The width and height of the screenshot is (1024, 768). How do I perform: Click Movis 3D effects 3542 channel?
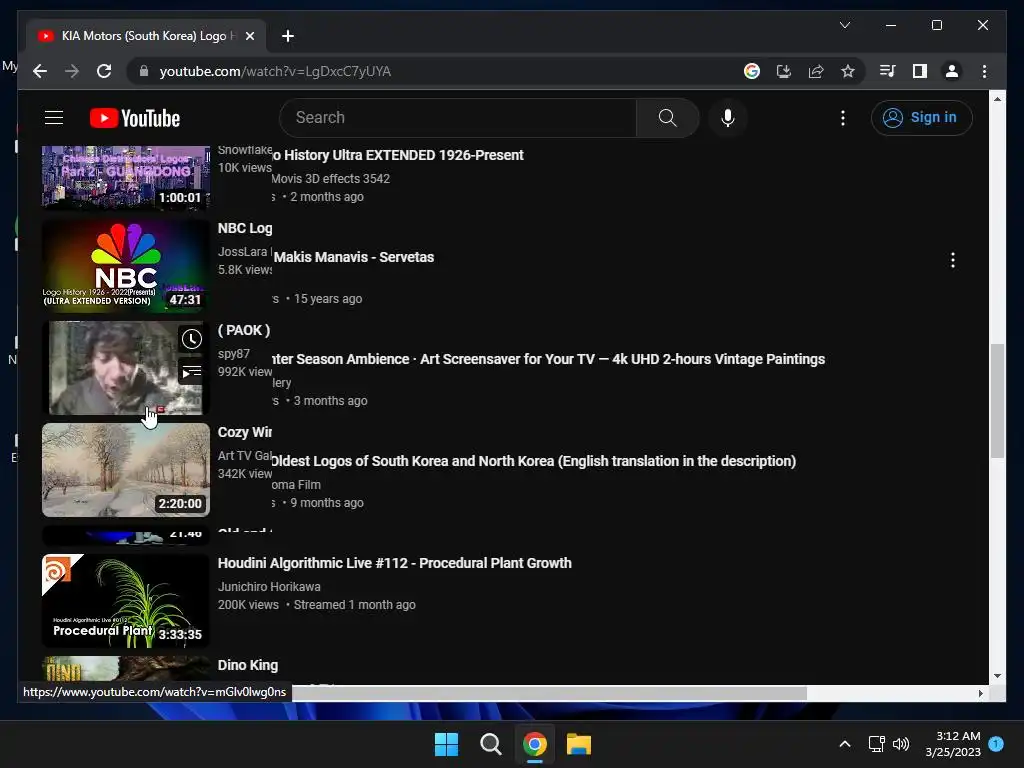(330, 178)
